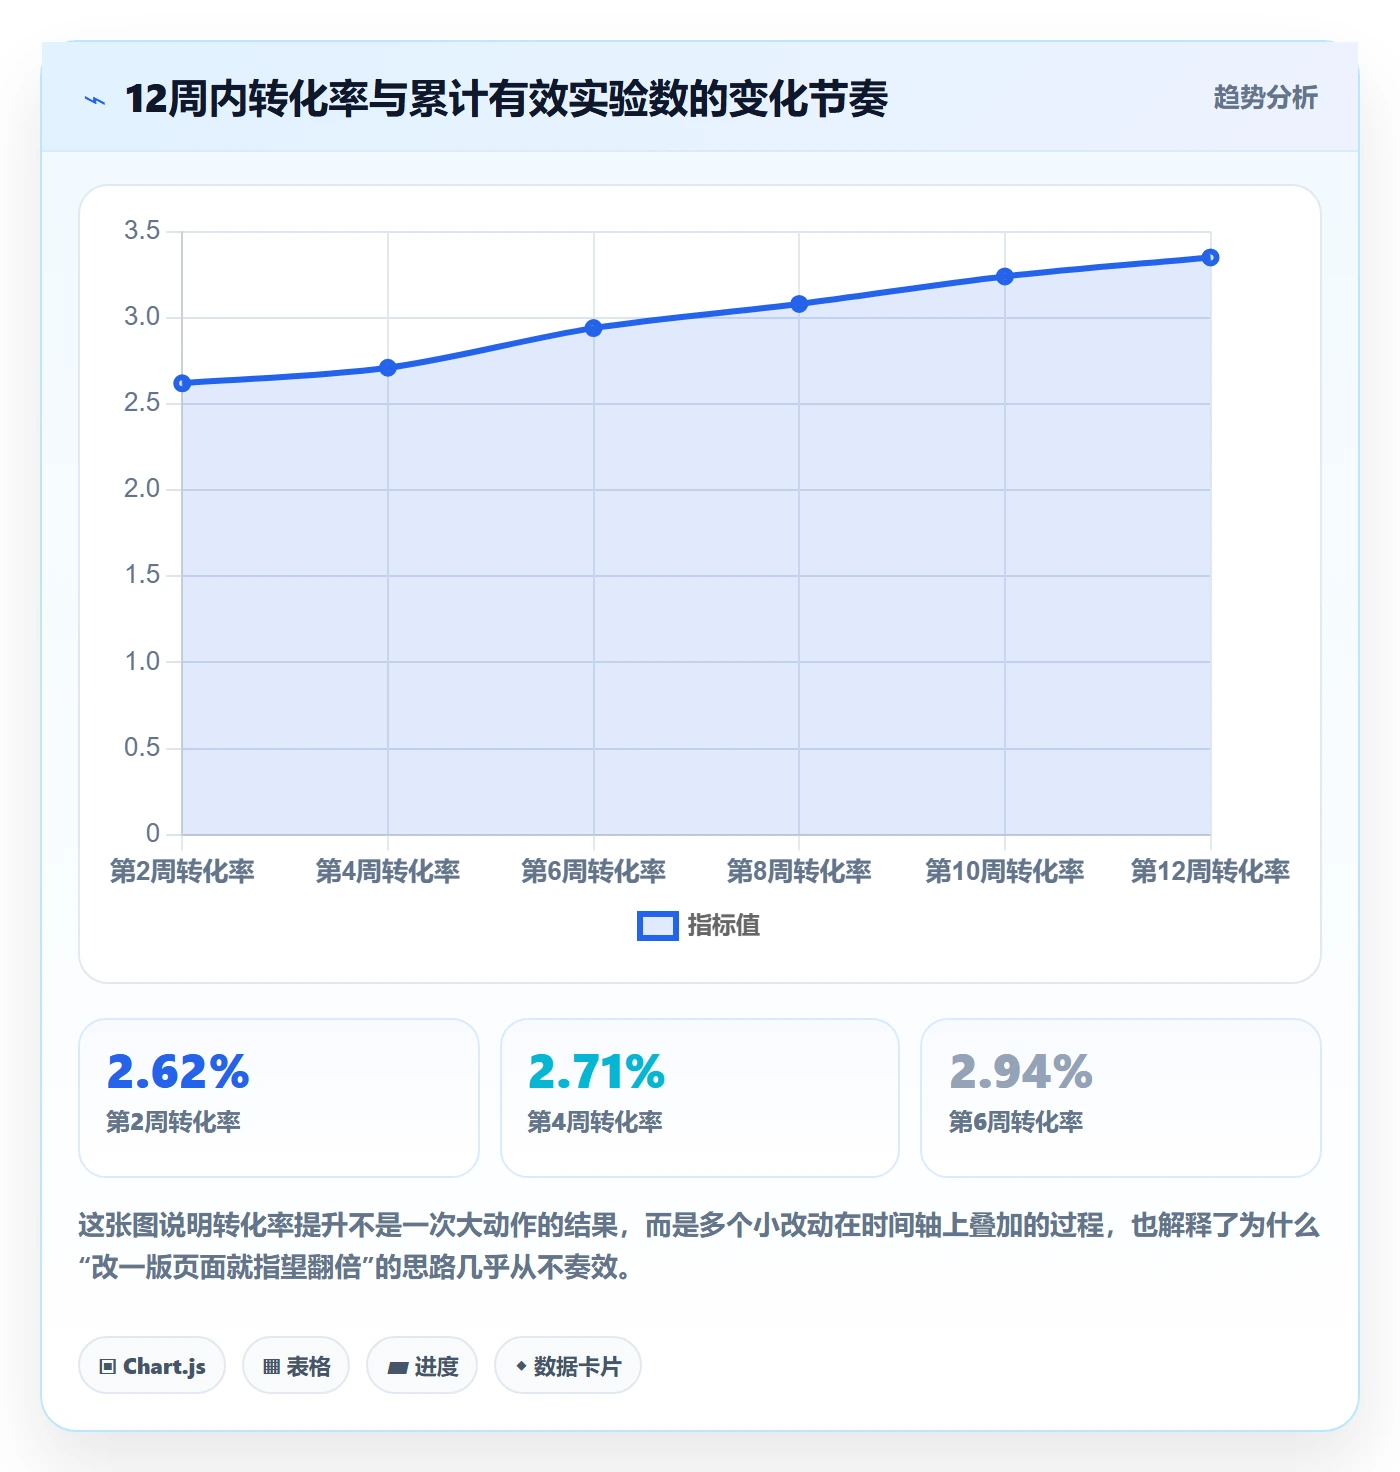This screenshot has height=1472, width=1400.
Task: Click the 第2周转化率 x-axis label
Action: (x=182, y=871)
